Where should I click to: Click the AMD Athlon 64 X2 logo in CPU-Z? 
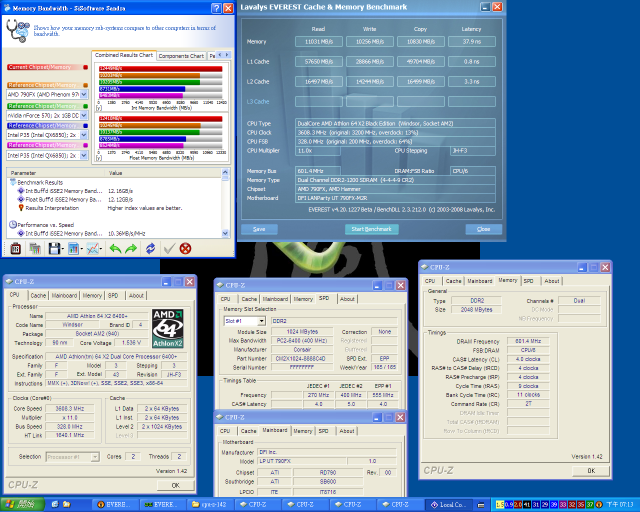(x=168, y=328)
